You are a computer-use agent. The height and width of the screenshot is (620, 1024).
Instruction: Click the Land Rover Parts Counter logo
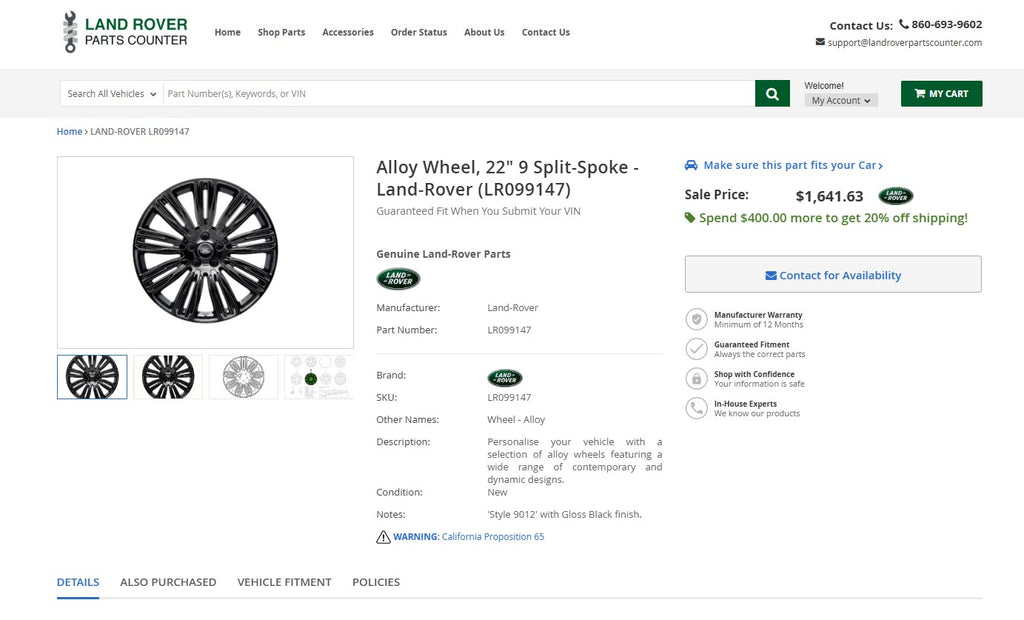click(125, 32)
